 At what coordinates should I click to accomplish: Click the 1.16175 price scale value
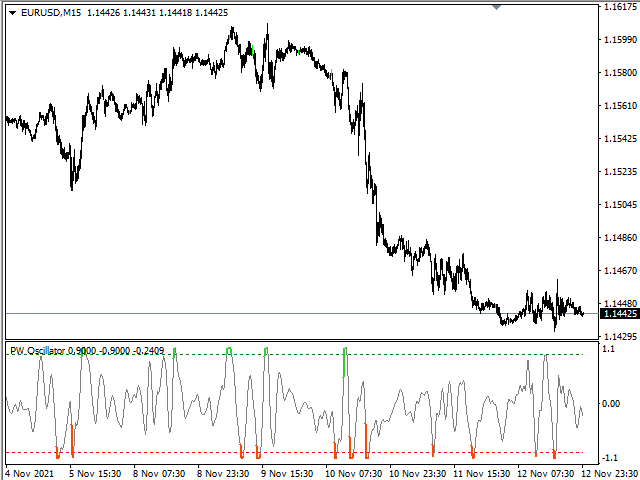620,7
